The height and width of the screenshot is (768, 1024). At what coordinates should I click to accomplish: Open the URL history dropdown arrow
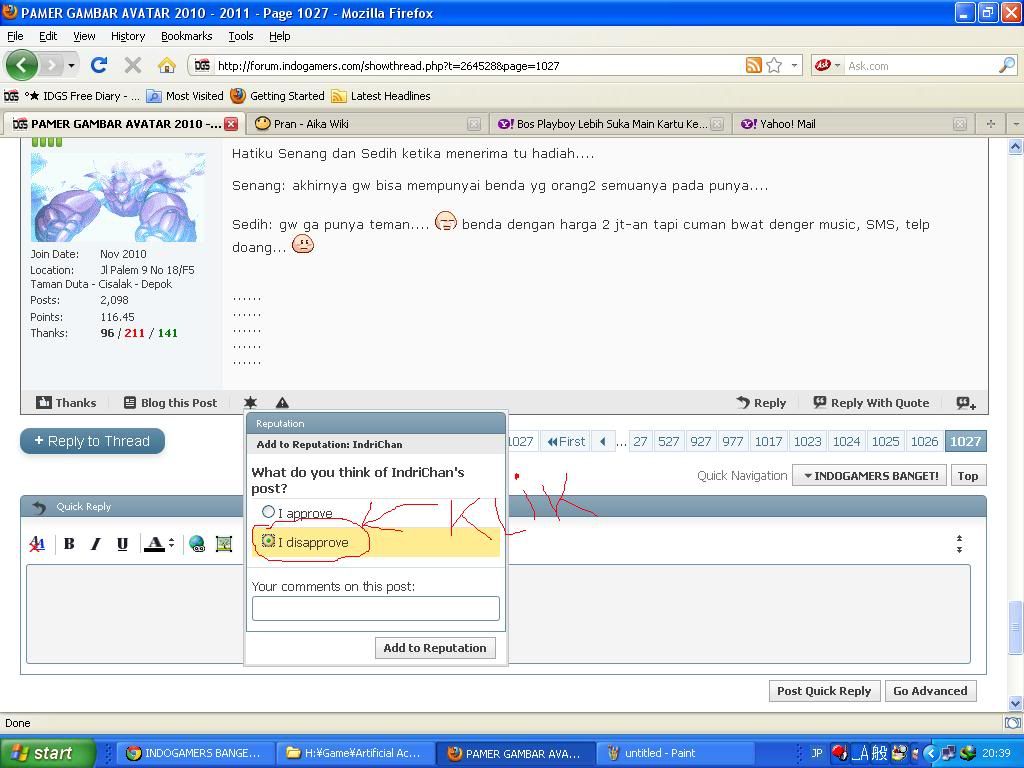(795, 65)
